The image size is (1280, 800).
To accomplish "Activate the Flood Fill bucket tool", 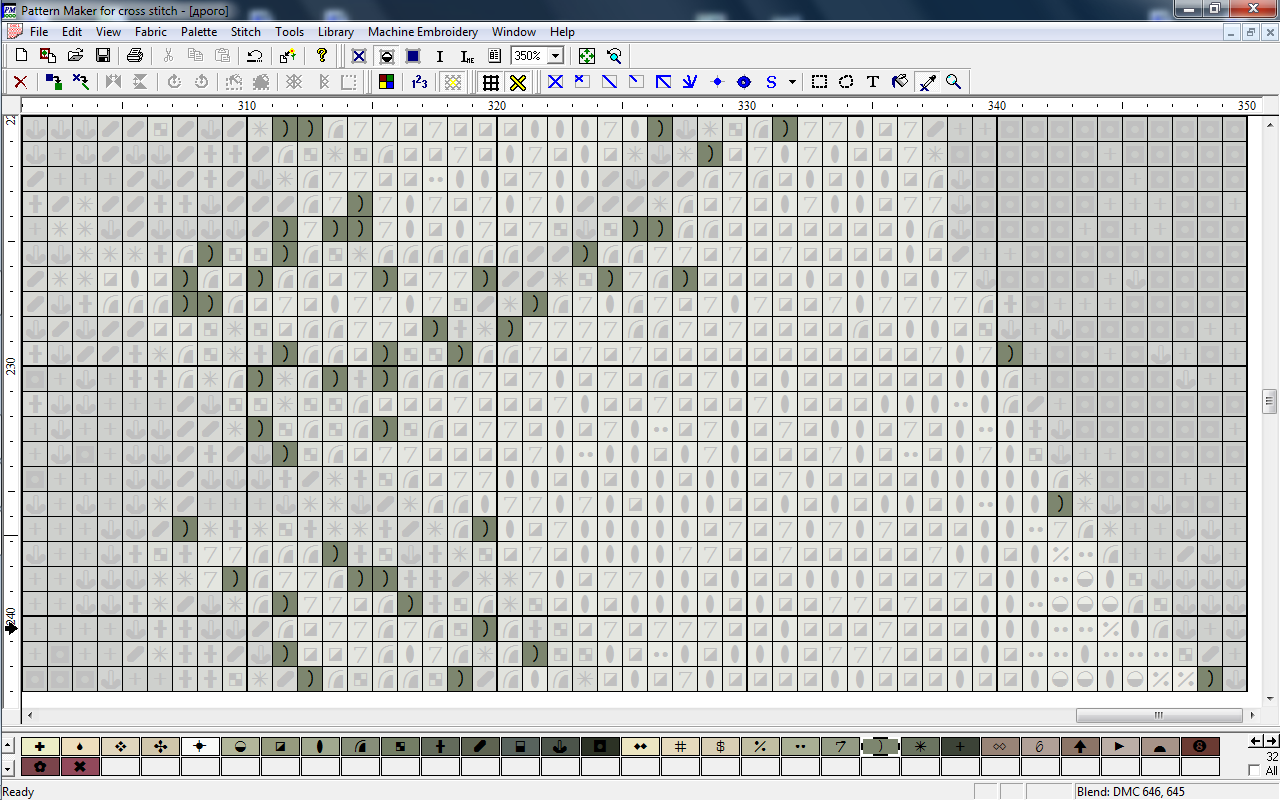I will [x=899, y=82].
